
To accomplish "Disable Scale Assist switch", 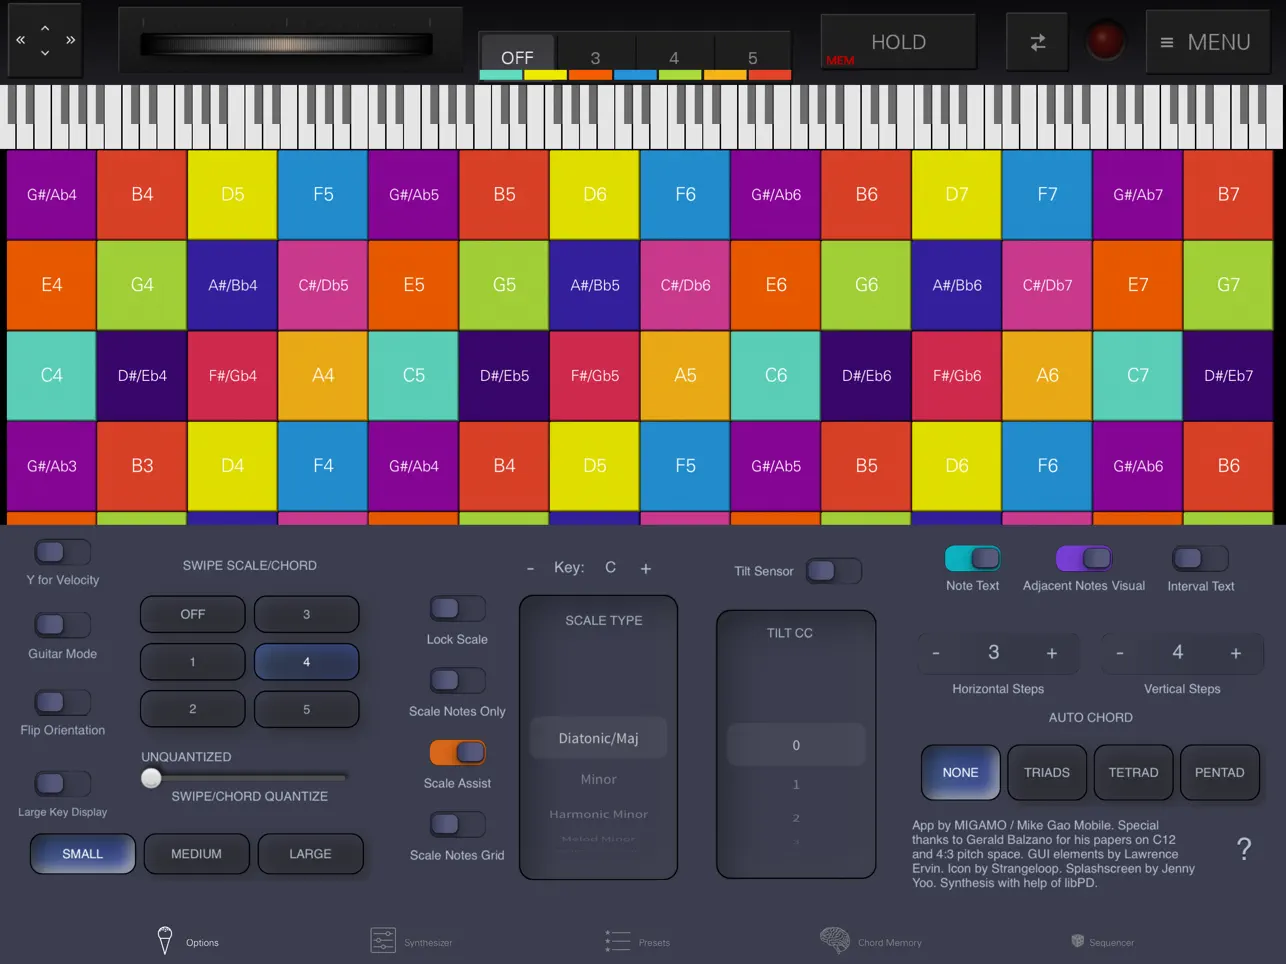I will [457, 753].
